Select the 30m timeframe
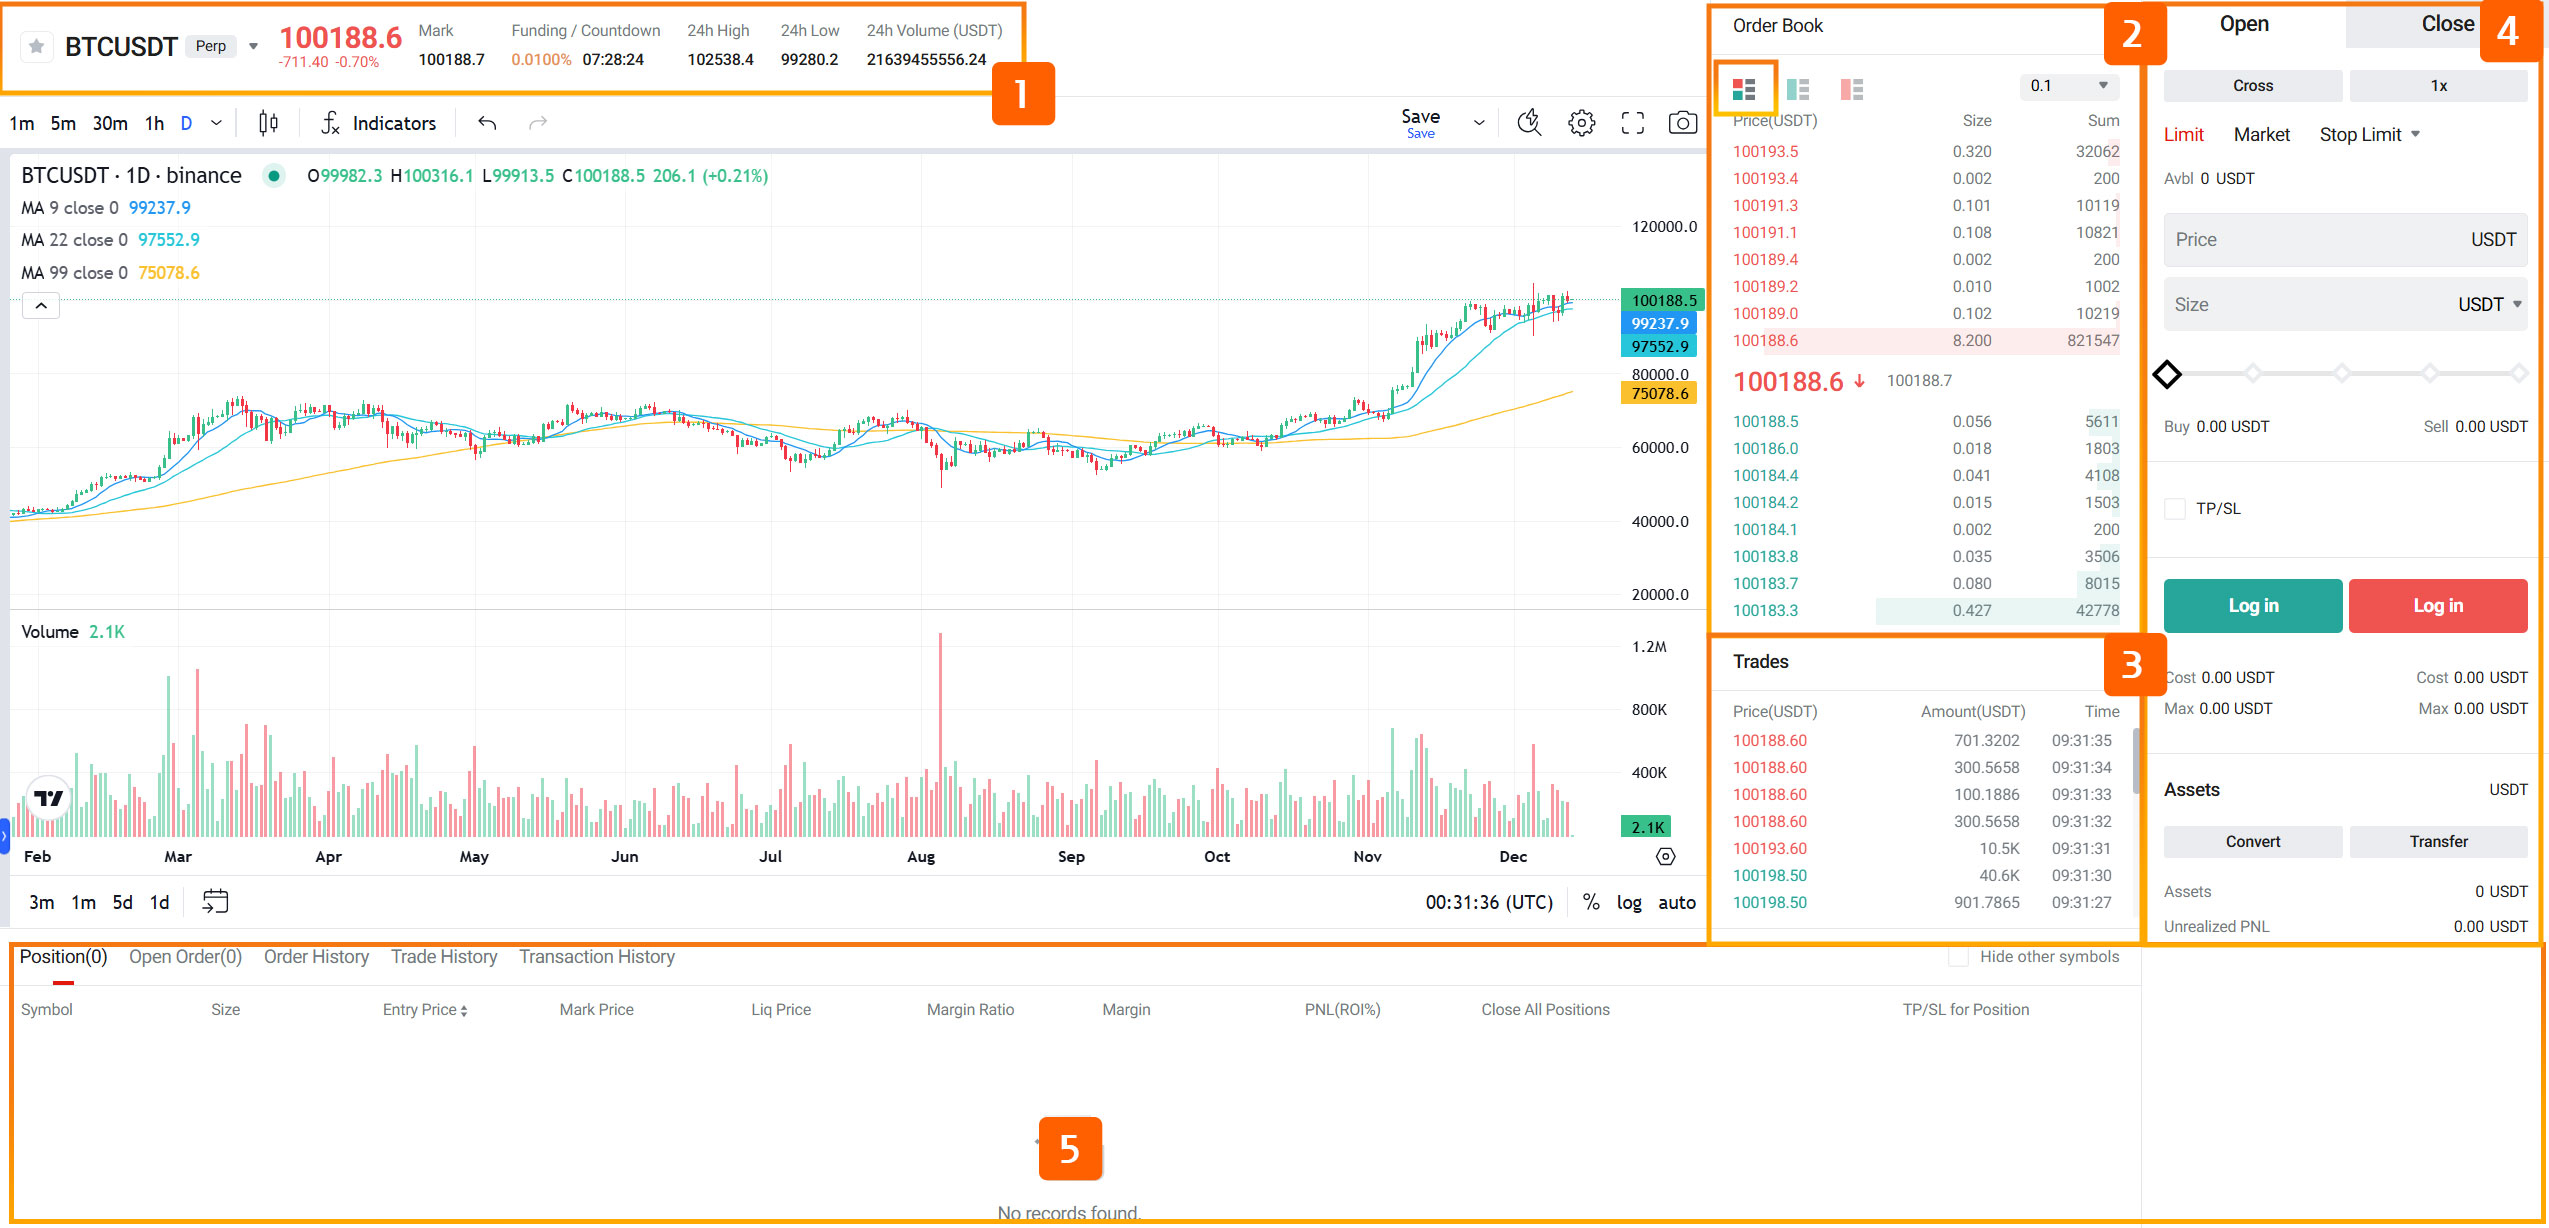2549x1228 pixels. [110, 123]
